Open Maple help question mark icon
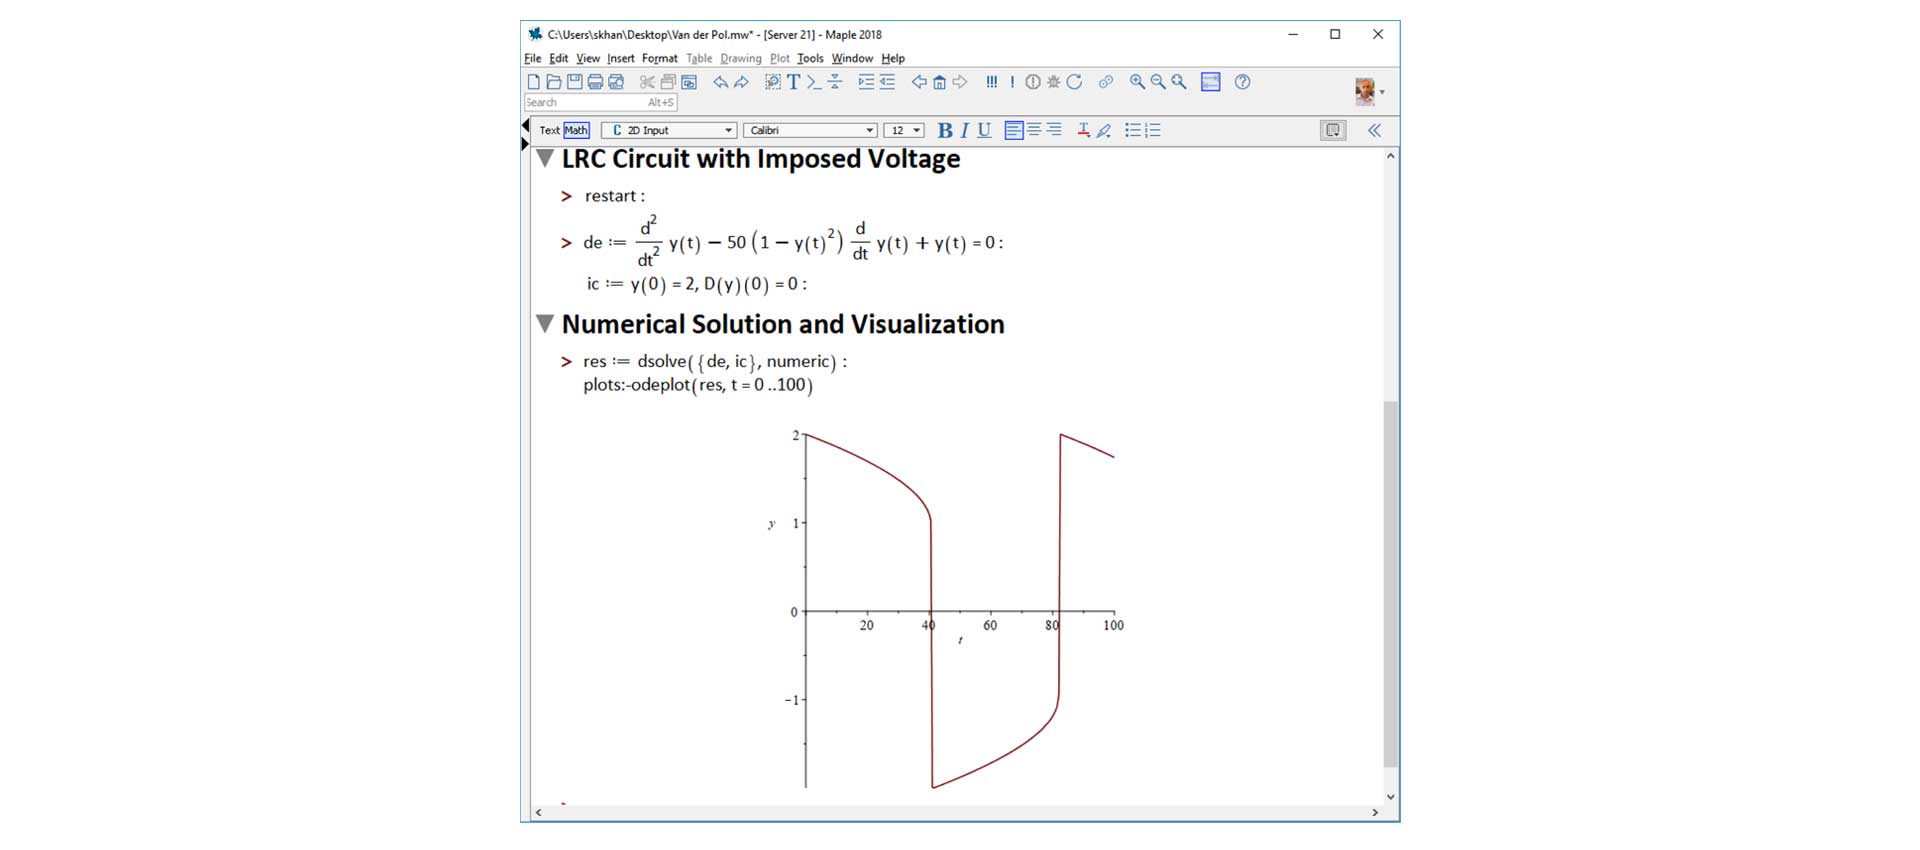Image resolution: width=1920 pixels, height=850 pixels. point(1242,82)
